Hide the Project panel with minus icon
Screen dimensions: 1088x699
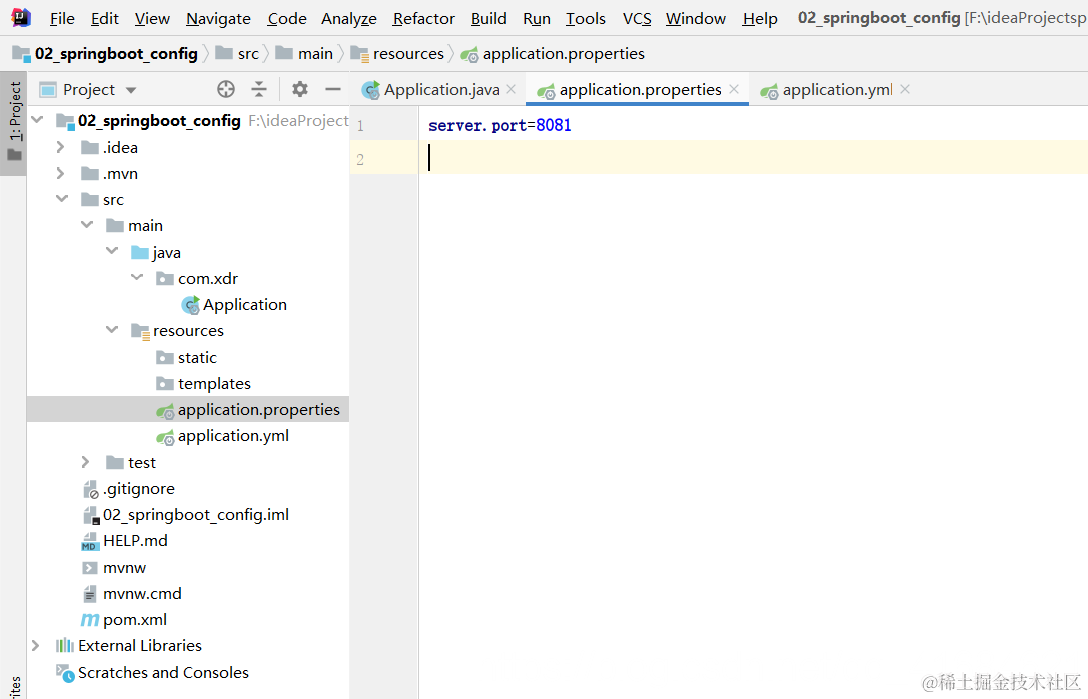click(333, 89)
